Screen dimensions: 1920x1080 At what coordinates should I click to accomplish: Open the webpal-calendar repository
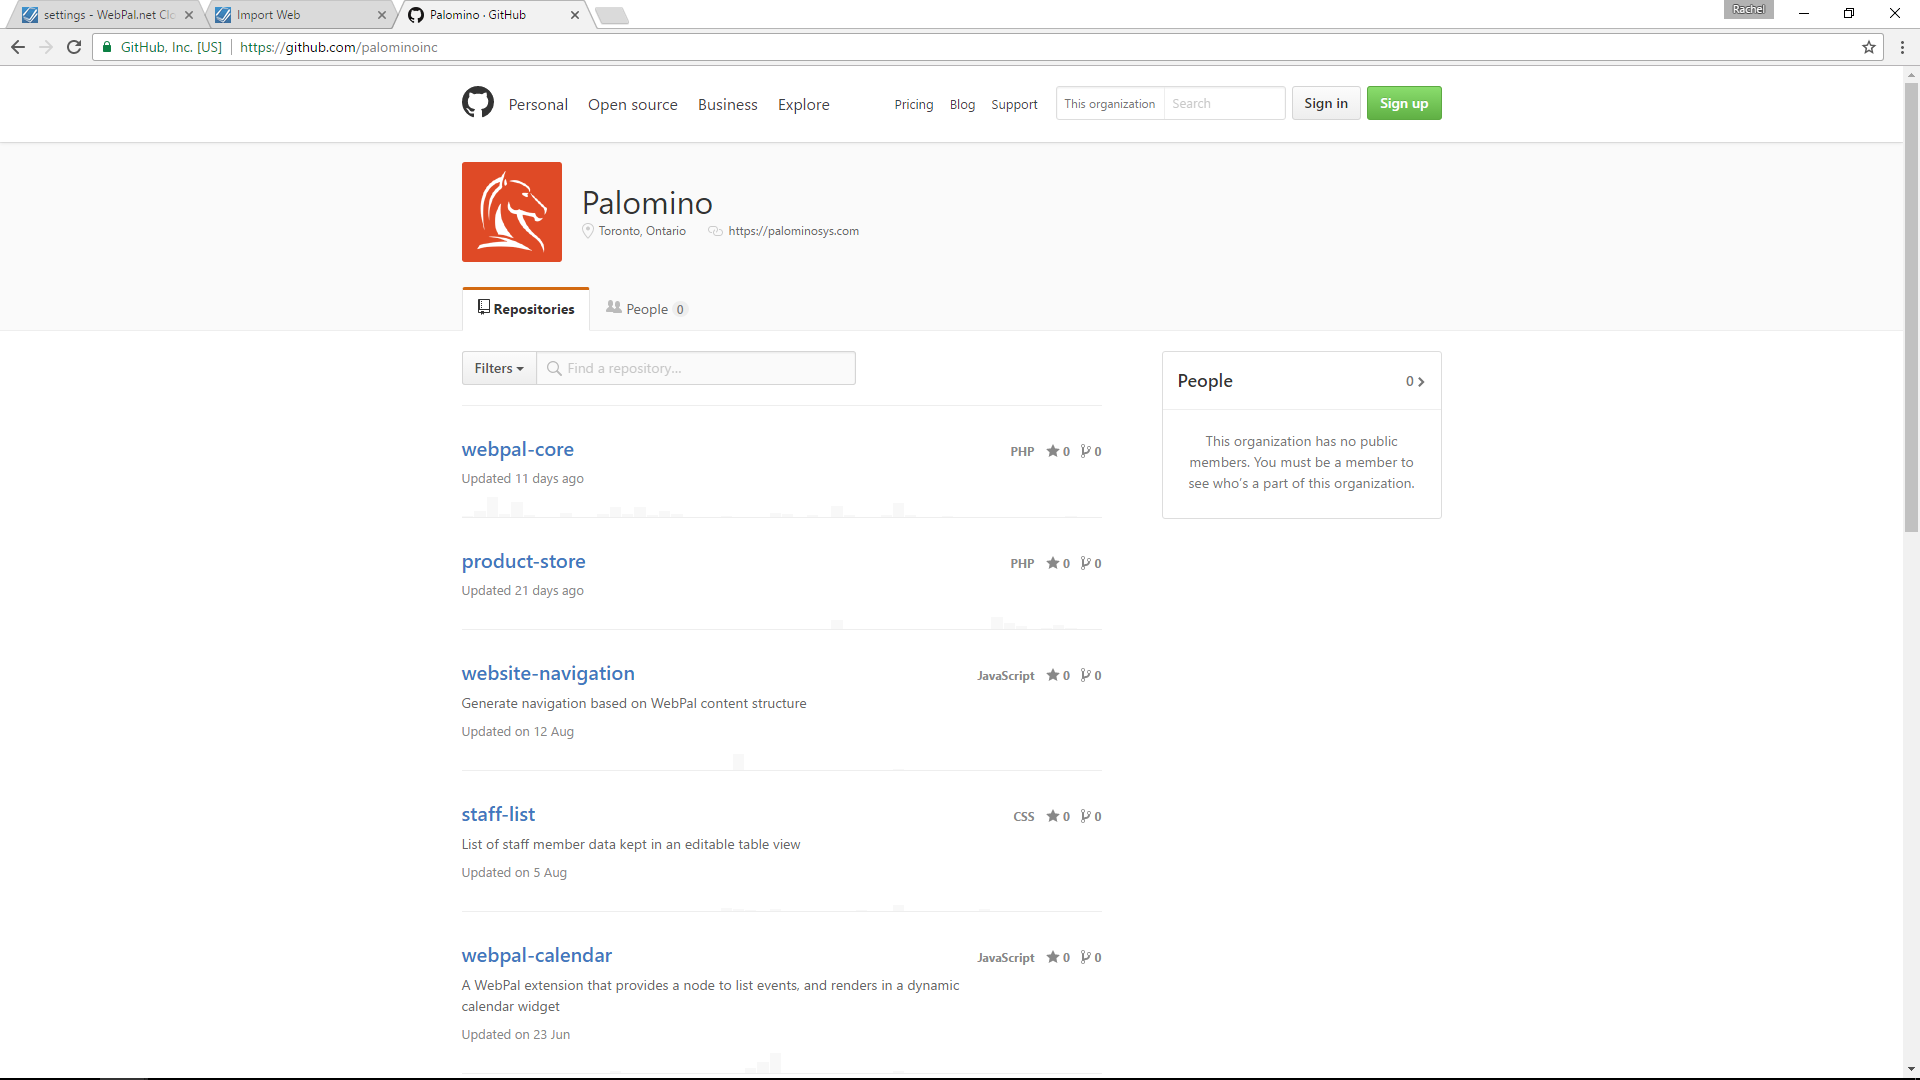pos(537,955)
